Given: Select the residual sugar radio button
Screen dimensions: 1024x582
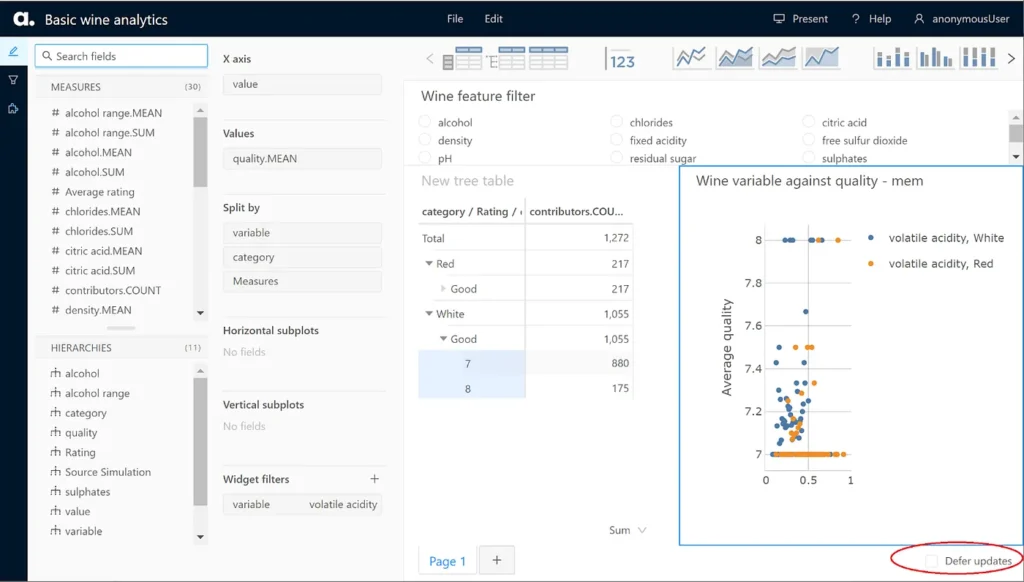Looking at the screenshot, I should click(616, 157).
